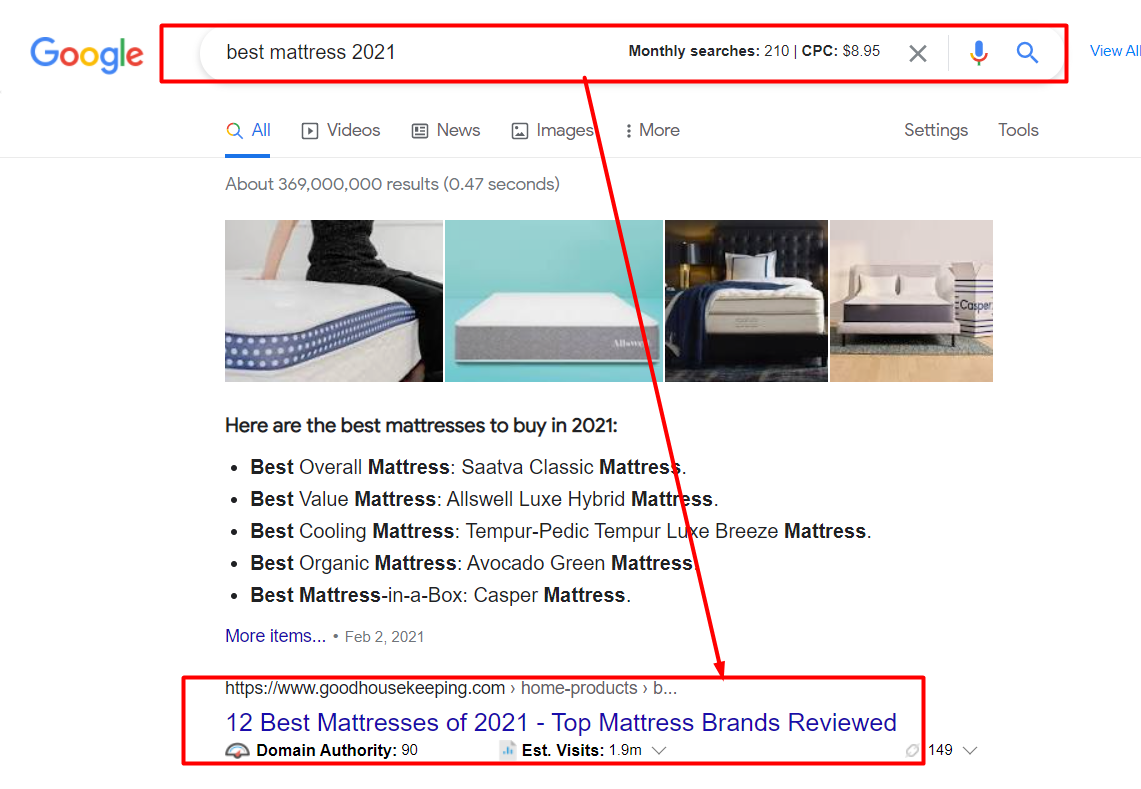Click the Domain Authority speedometer icon
1141x789 pixels.
tap(237, 749)
